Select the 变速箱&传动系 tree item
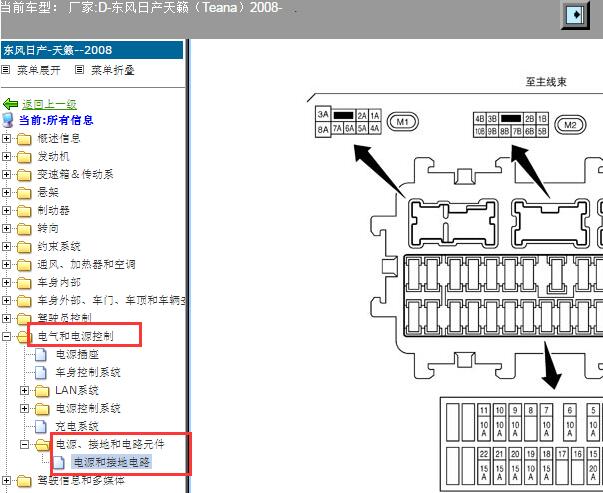The width and height of the screenshot is (603, 493). [x=75, y=175]
